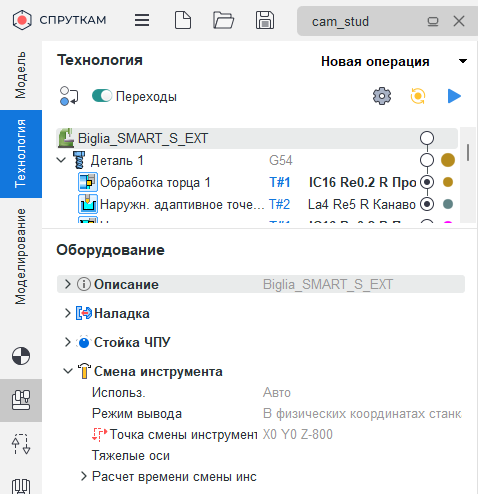
Task: Toggle radio marker for Наружн. адаптивное точение
Action: 427,204
